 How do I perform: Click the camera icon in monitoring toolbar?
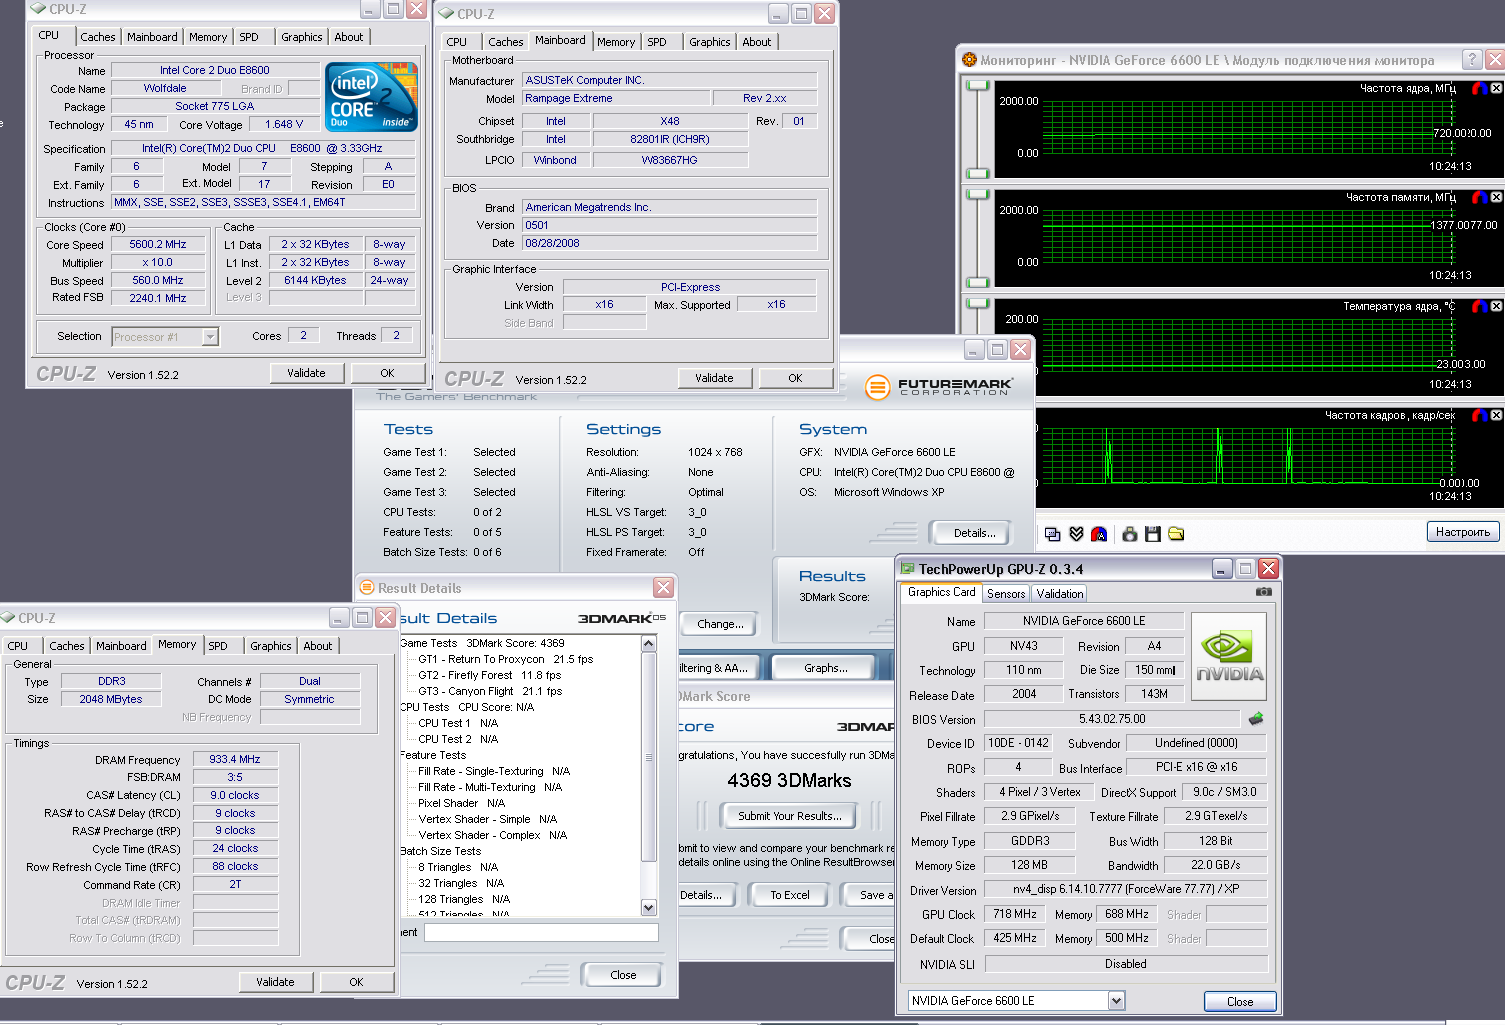point(1129,534)
